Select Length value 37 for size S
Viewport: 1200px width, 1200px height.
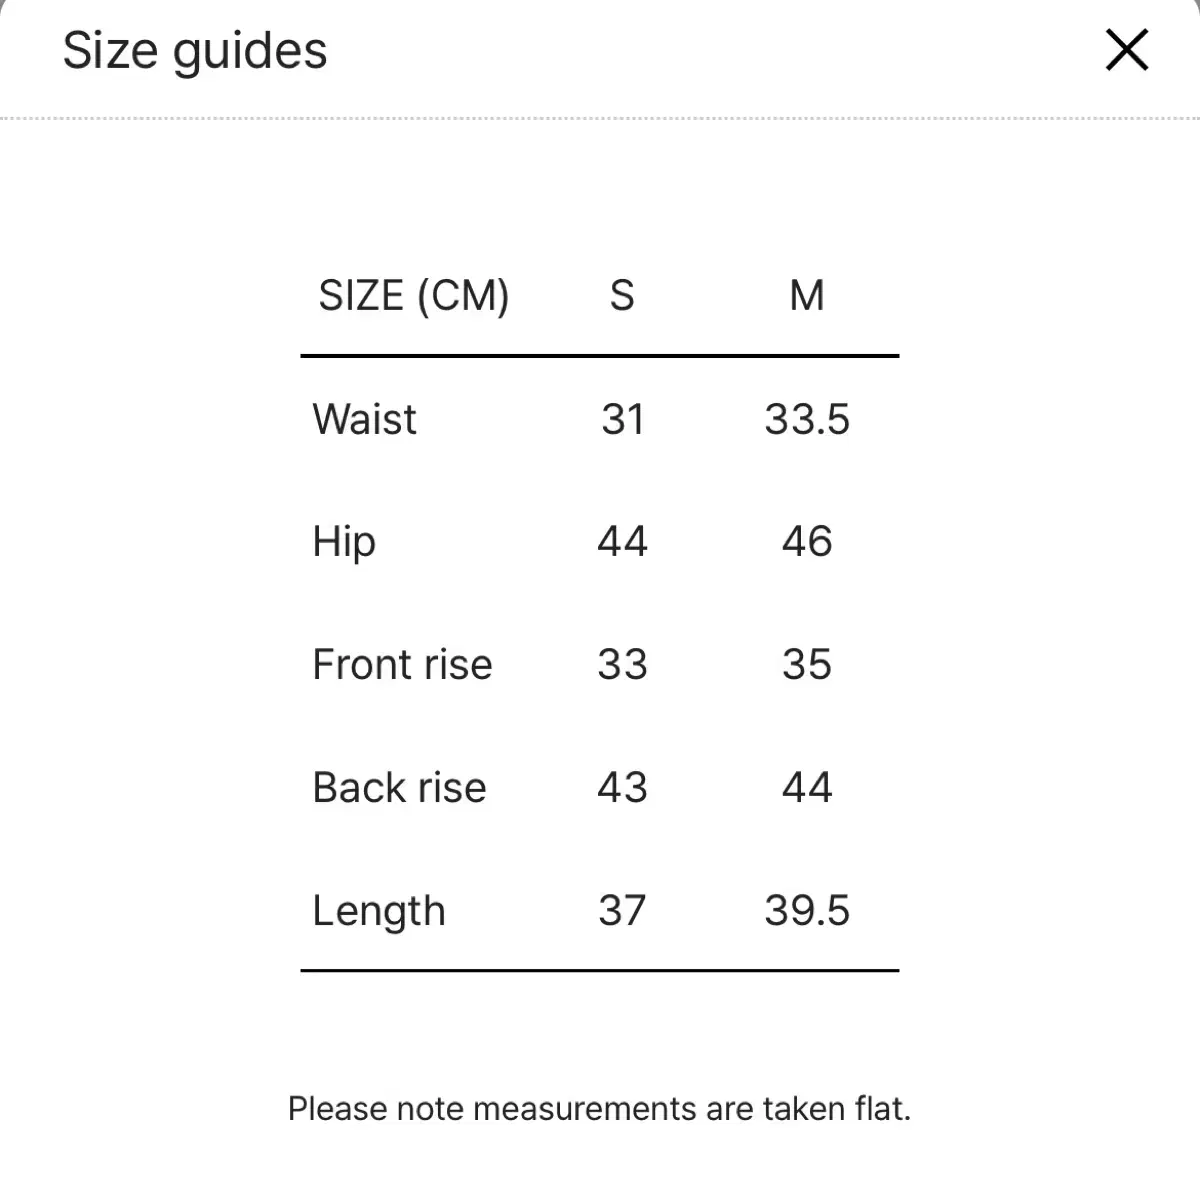point(622,911)
